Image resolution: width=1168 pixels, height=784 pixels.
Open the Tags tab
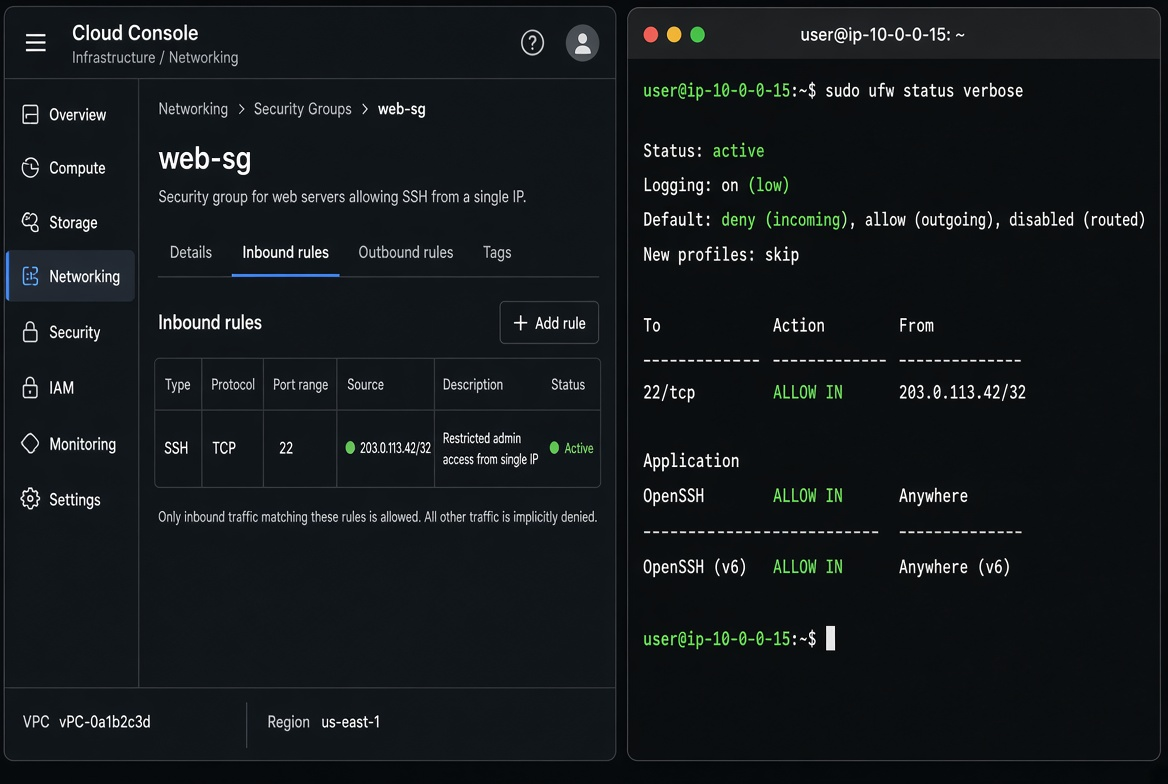(x=497, y=253)
